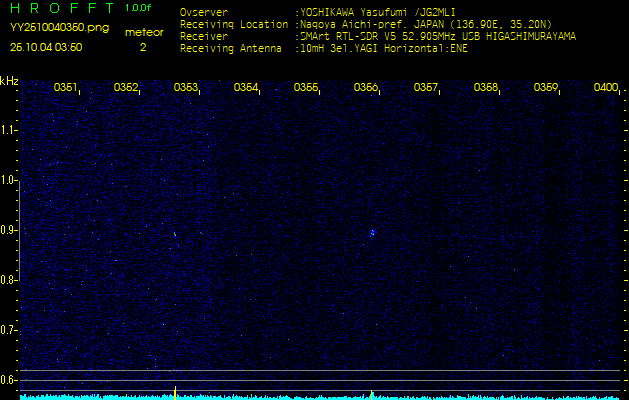The width and height of the screenshot is (629, 400).
Task: Click observer name YOSHIKAWA Yasufumi /JG2MLI
Action: (x=377, y=12)
